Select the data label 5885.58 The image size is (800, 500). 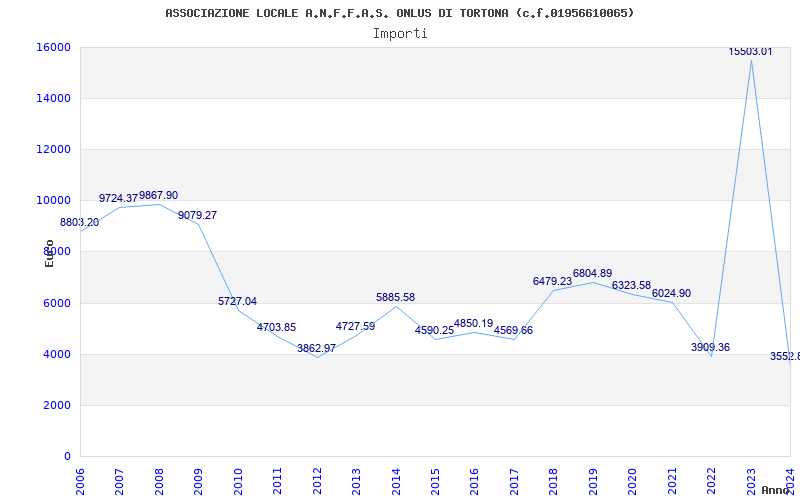395,297
